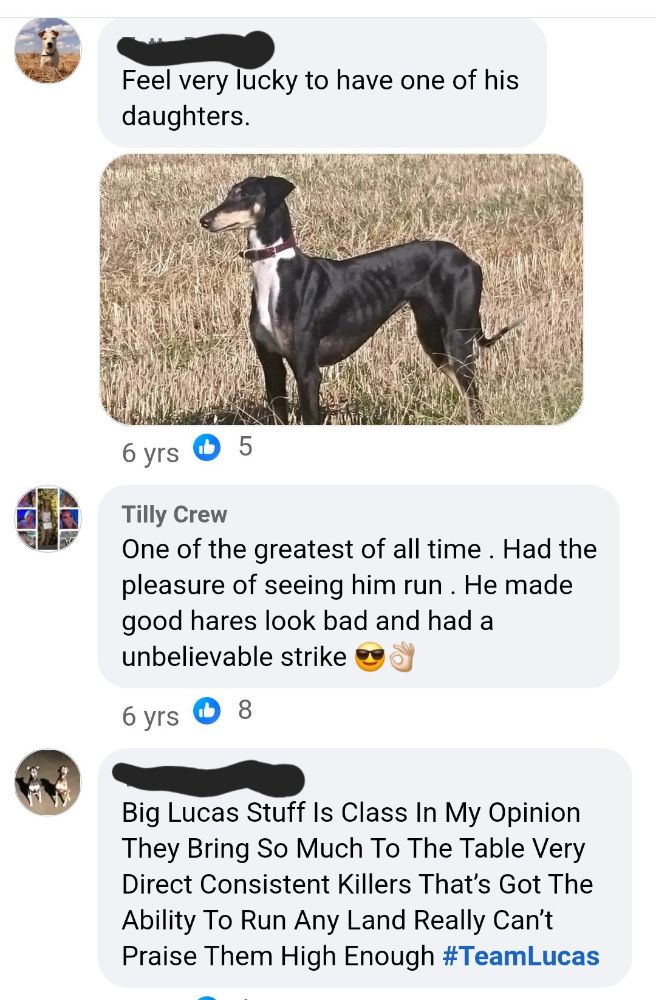Click redacted name on third comment
Image resolution: width=656 pixels, height=1000 pixels.
(x=208, y=778)
